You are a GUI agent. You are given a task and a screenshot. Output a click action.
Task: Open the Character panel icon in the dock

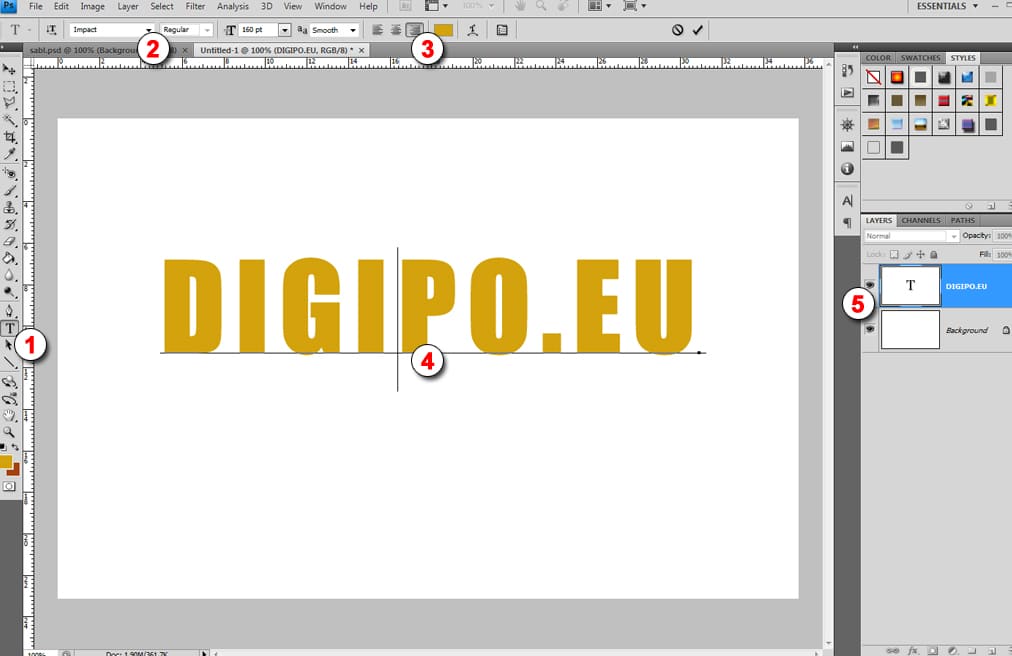[x=847, y=201]
